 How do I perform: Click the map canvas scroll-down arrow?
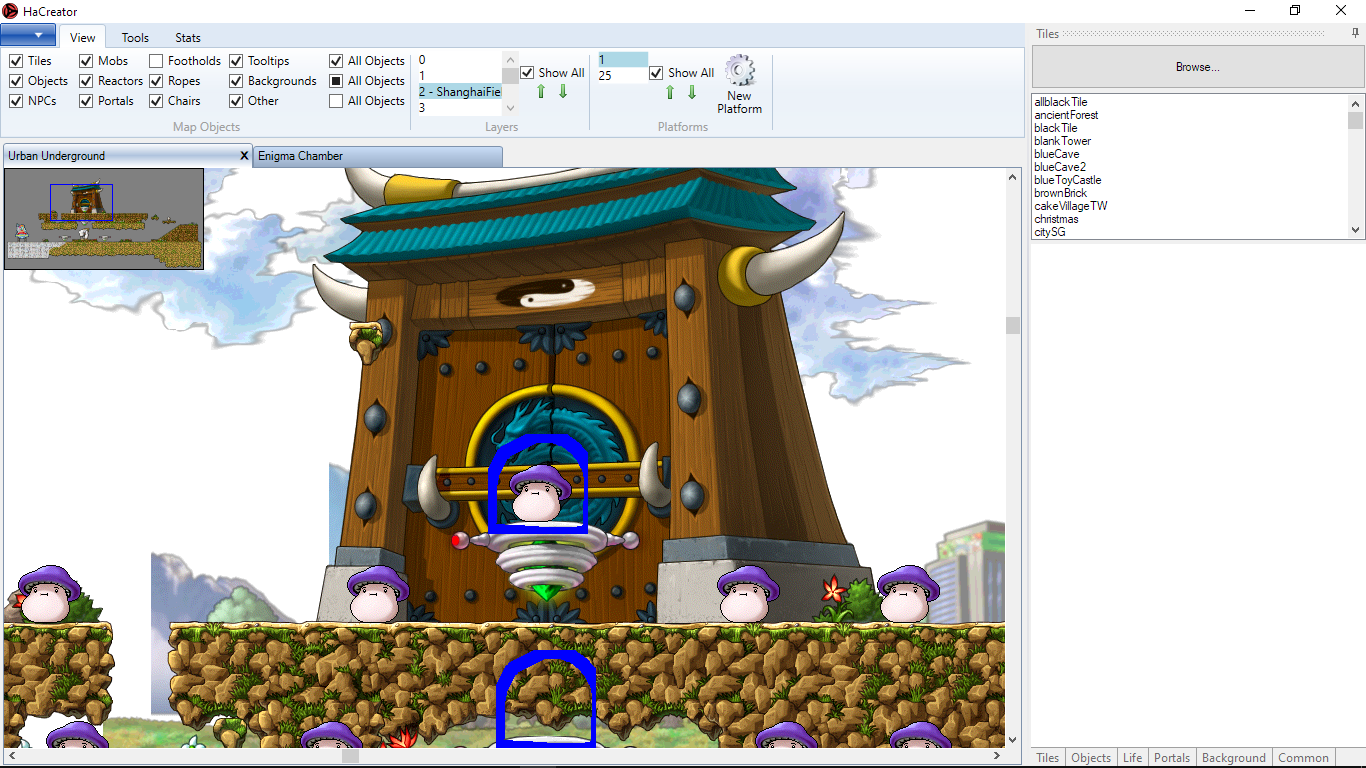coord(1013,740)
